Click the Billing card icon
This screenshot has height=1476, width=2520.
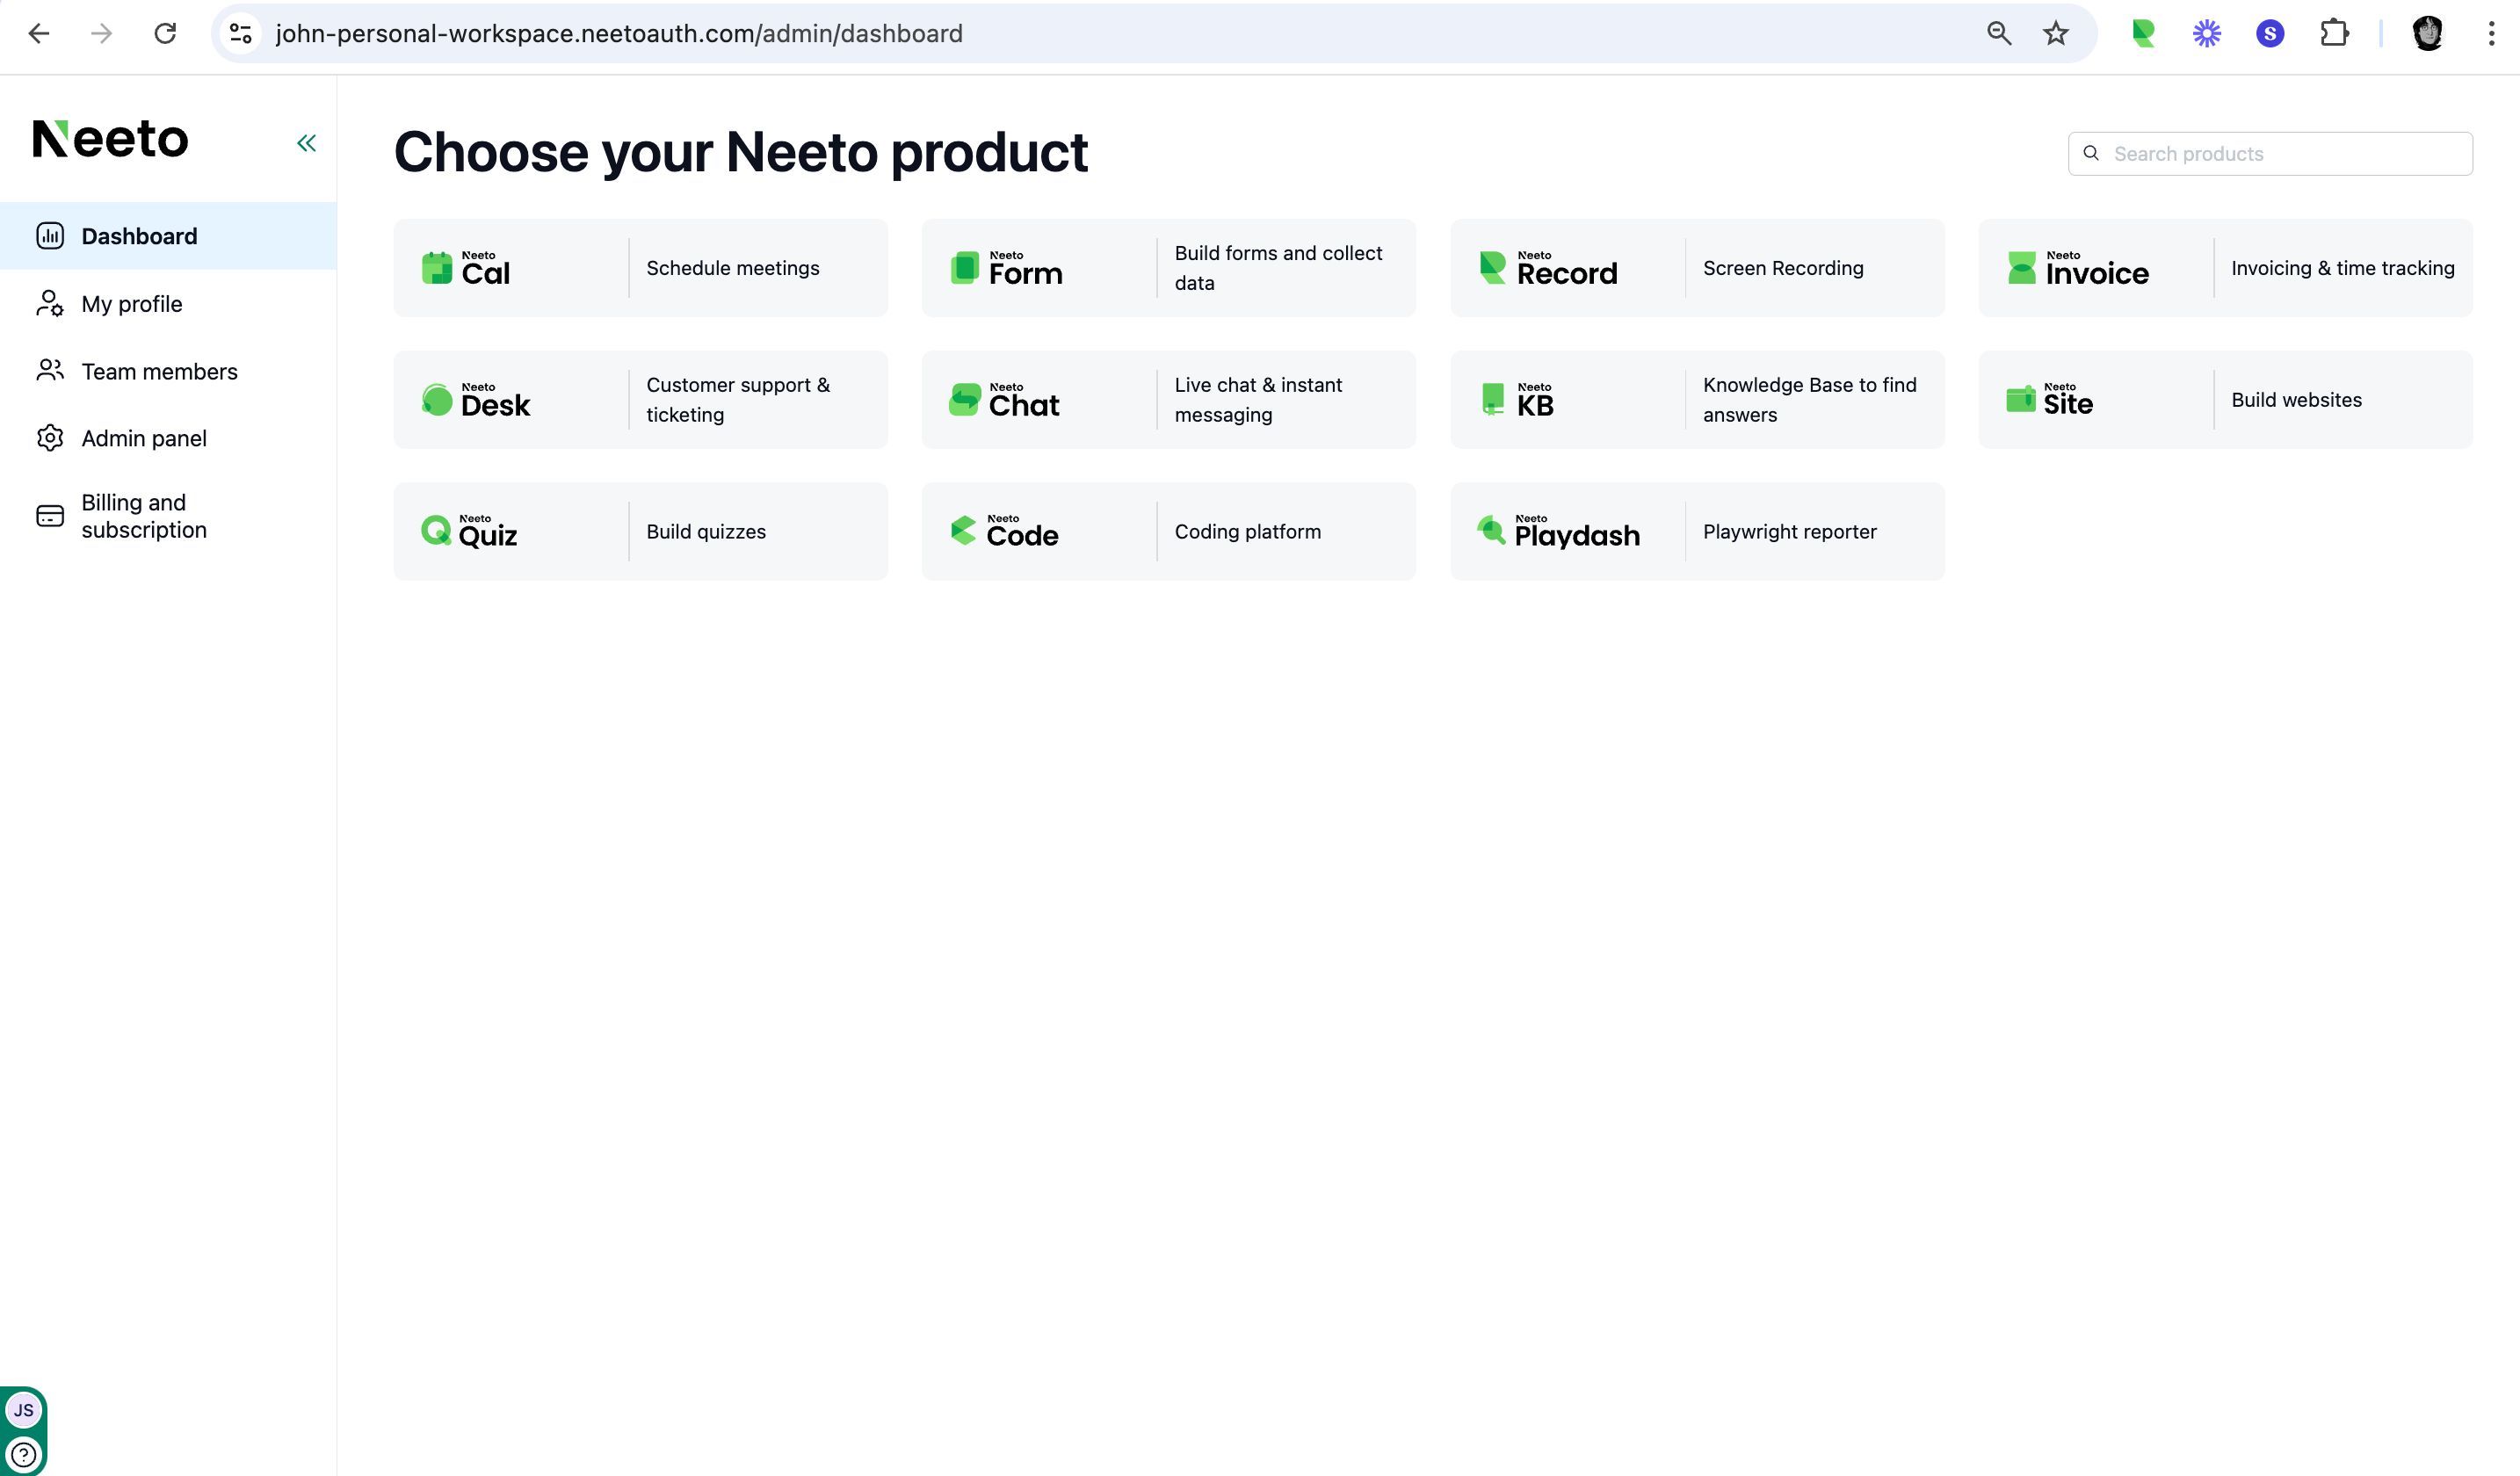point(50,516)
